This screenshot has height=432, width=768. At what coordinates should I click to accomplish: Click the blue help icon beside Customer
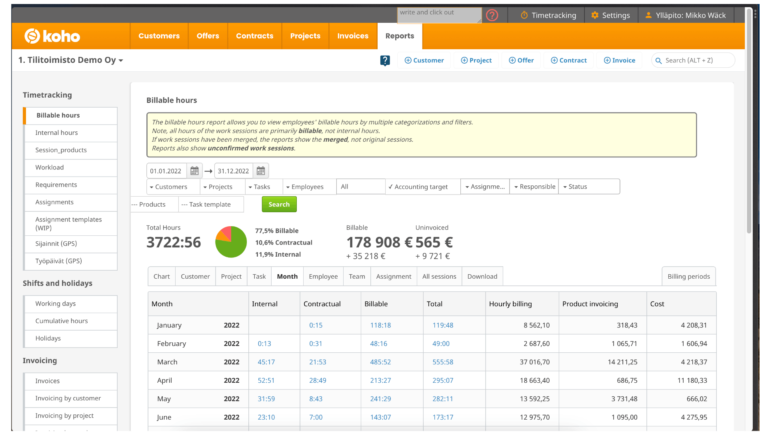(x=385, y=60)
